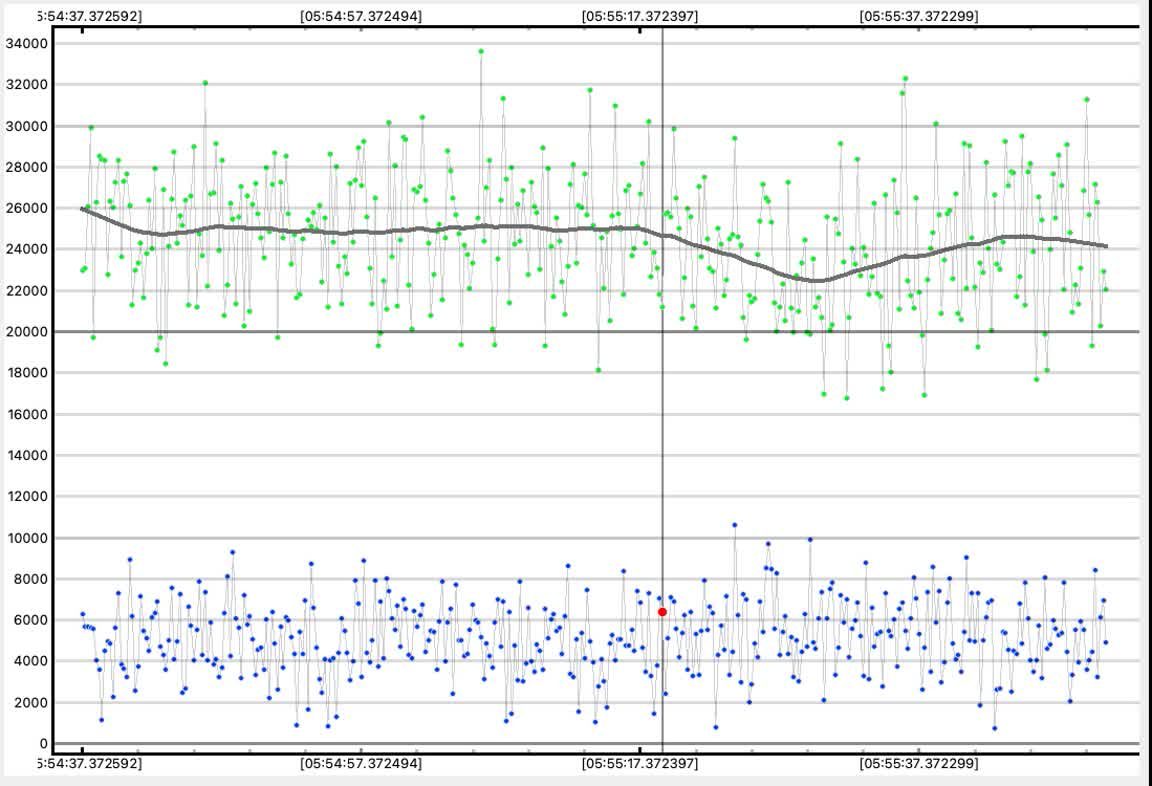Click the top 05:54:57.372494 time label

361,16
